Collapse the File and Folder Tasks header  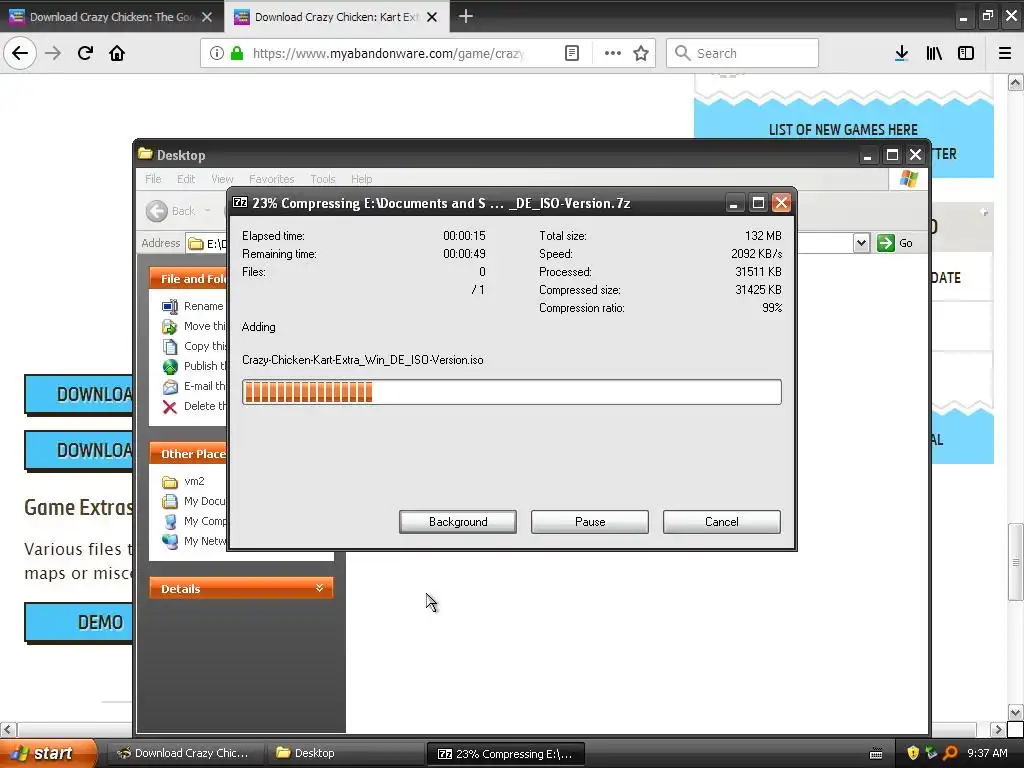[187, 278]
